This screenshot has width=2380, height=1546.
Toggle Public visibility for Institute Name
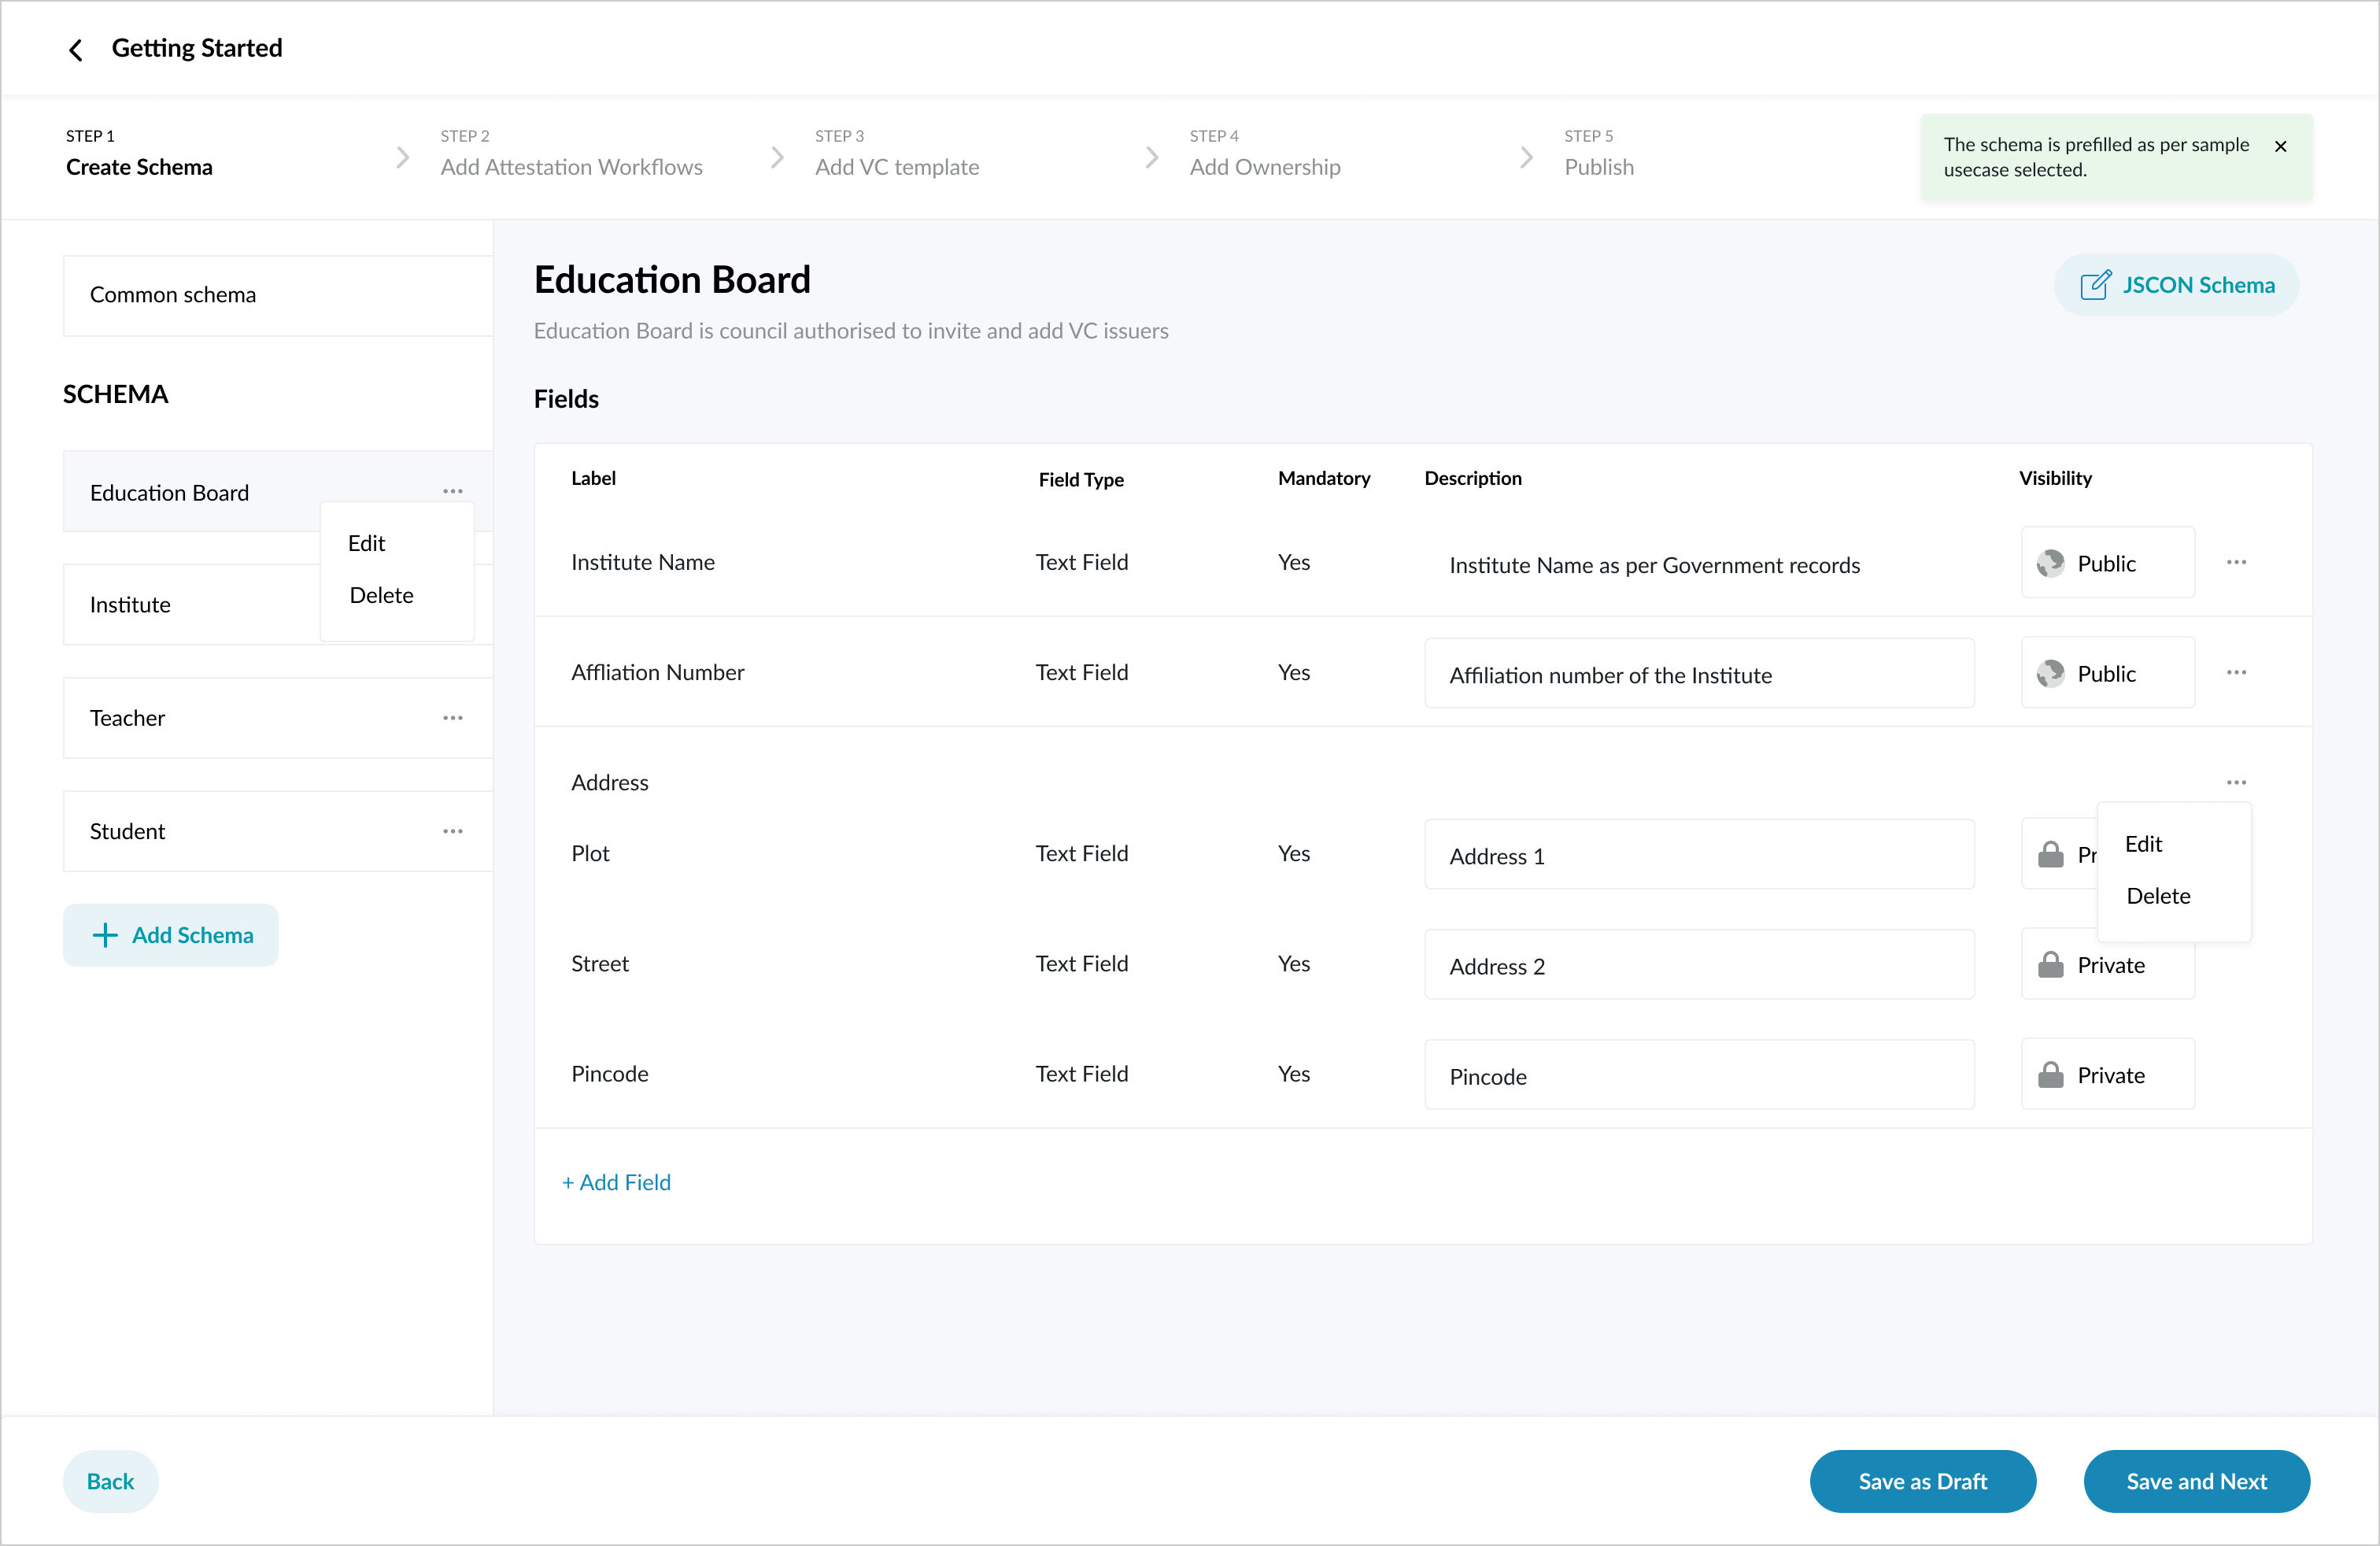2107,563
